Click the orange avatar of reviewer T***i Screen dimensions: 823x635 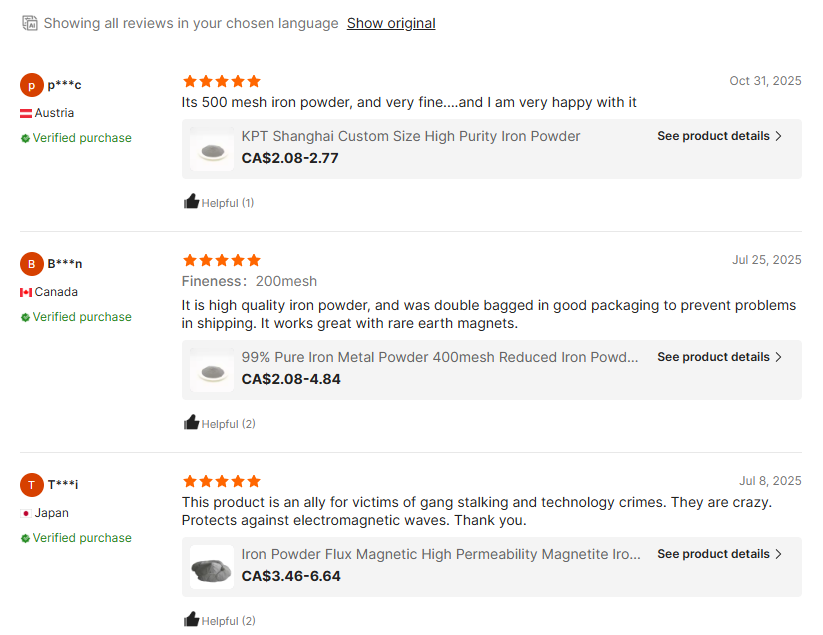[32, 485]
